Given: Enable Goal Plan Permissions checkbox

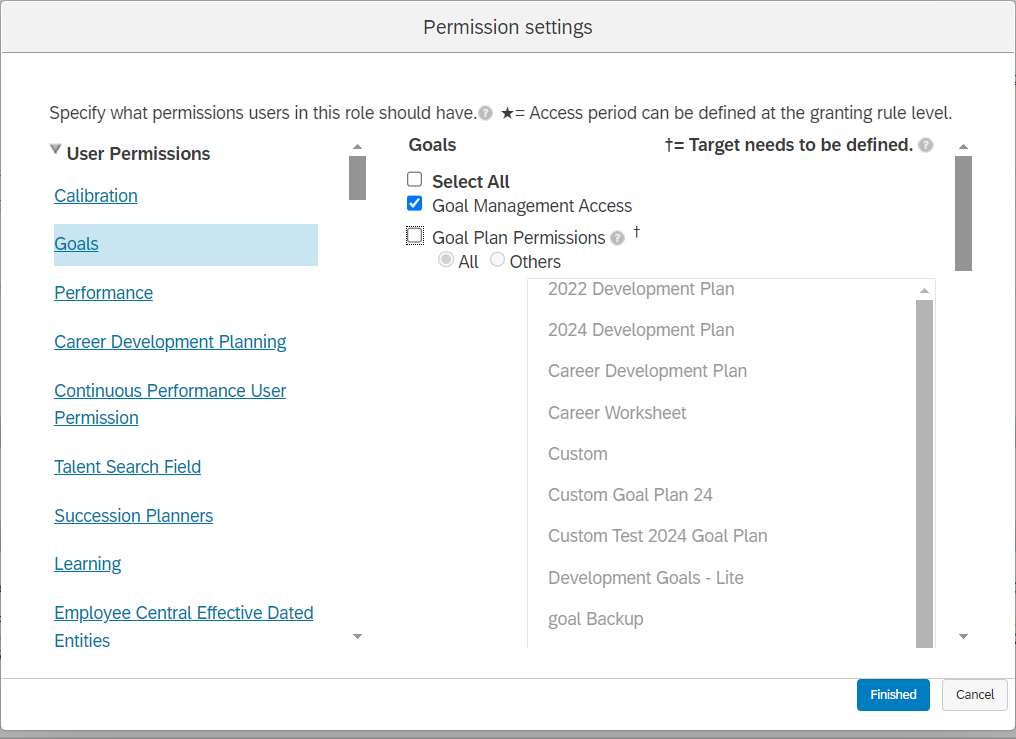Looking at the screenshot, I should point(415,235).
